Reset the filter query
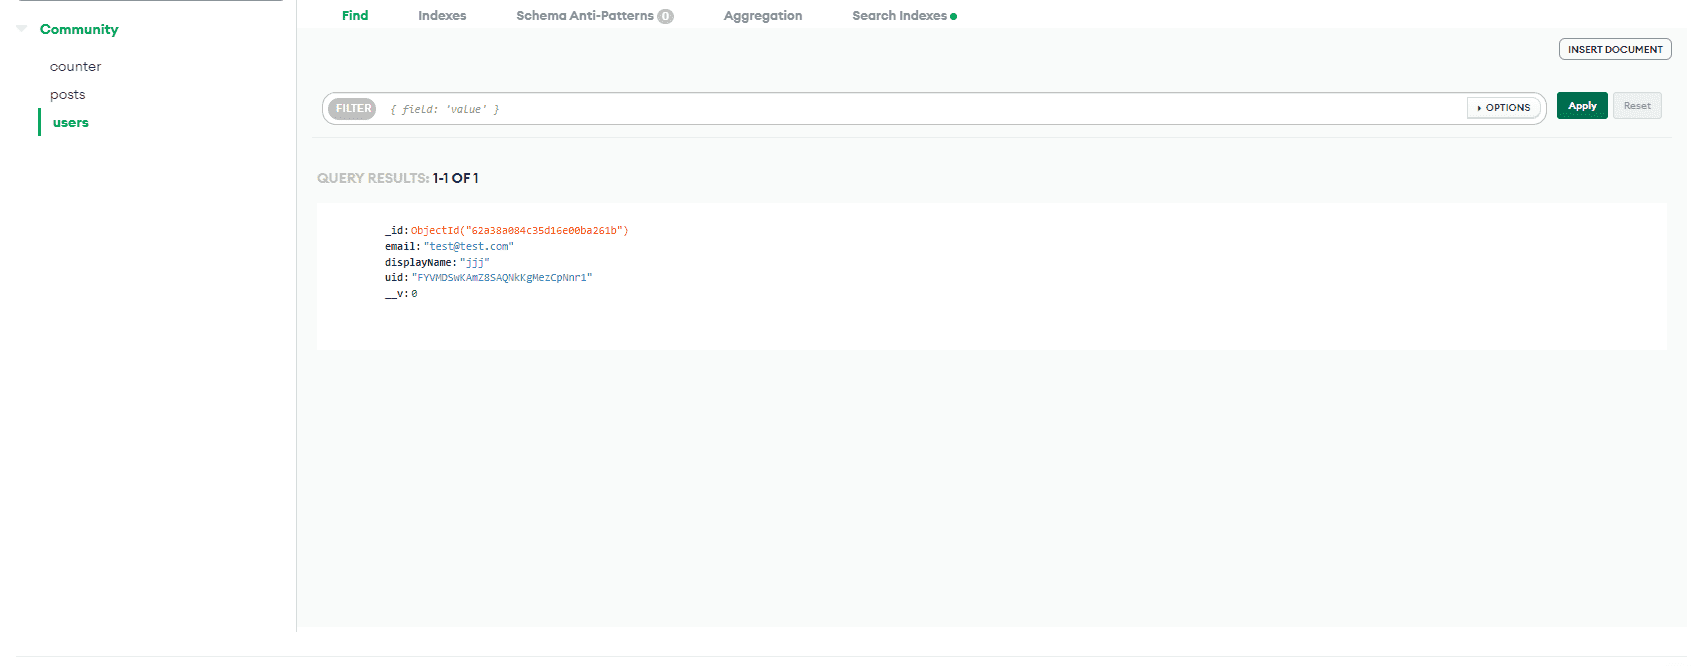Screen dimensions: 1703x666 click(1637, 106)
